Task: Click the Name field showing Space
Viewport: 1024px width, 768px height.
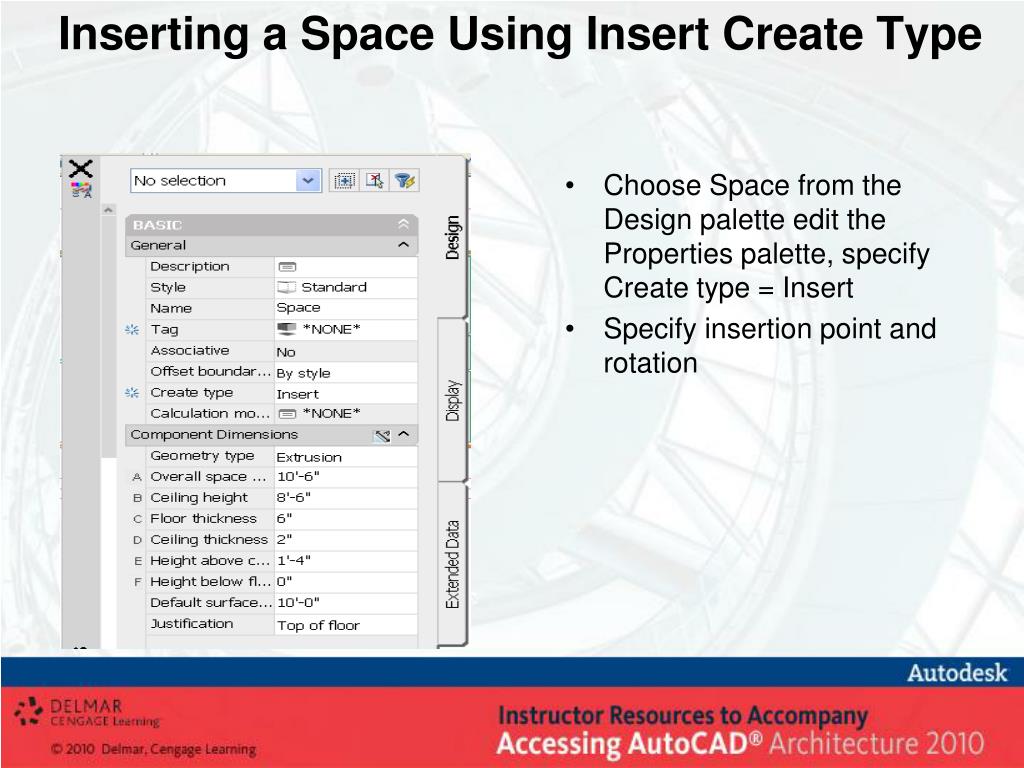Action: 345,308
